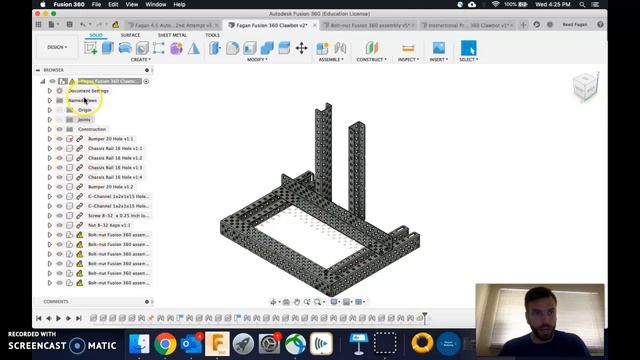Select the Hole tool

click(x=142, y=48)
